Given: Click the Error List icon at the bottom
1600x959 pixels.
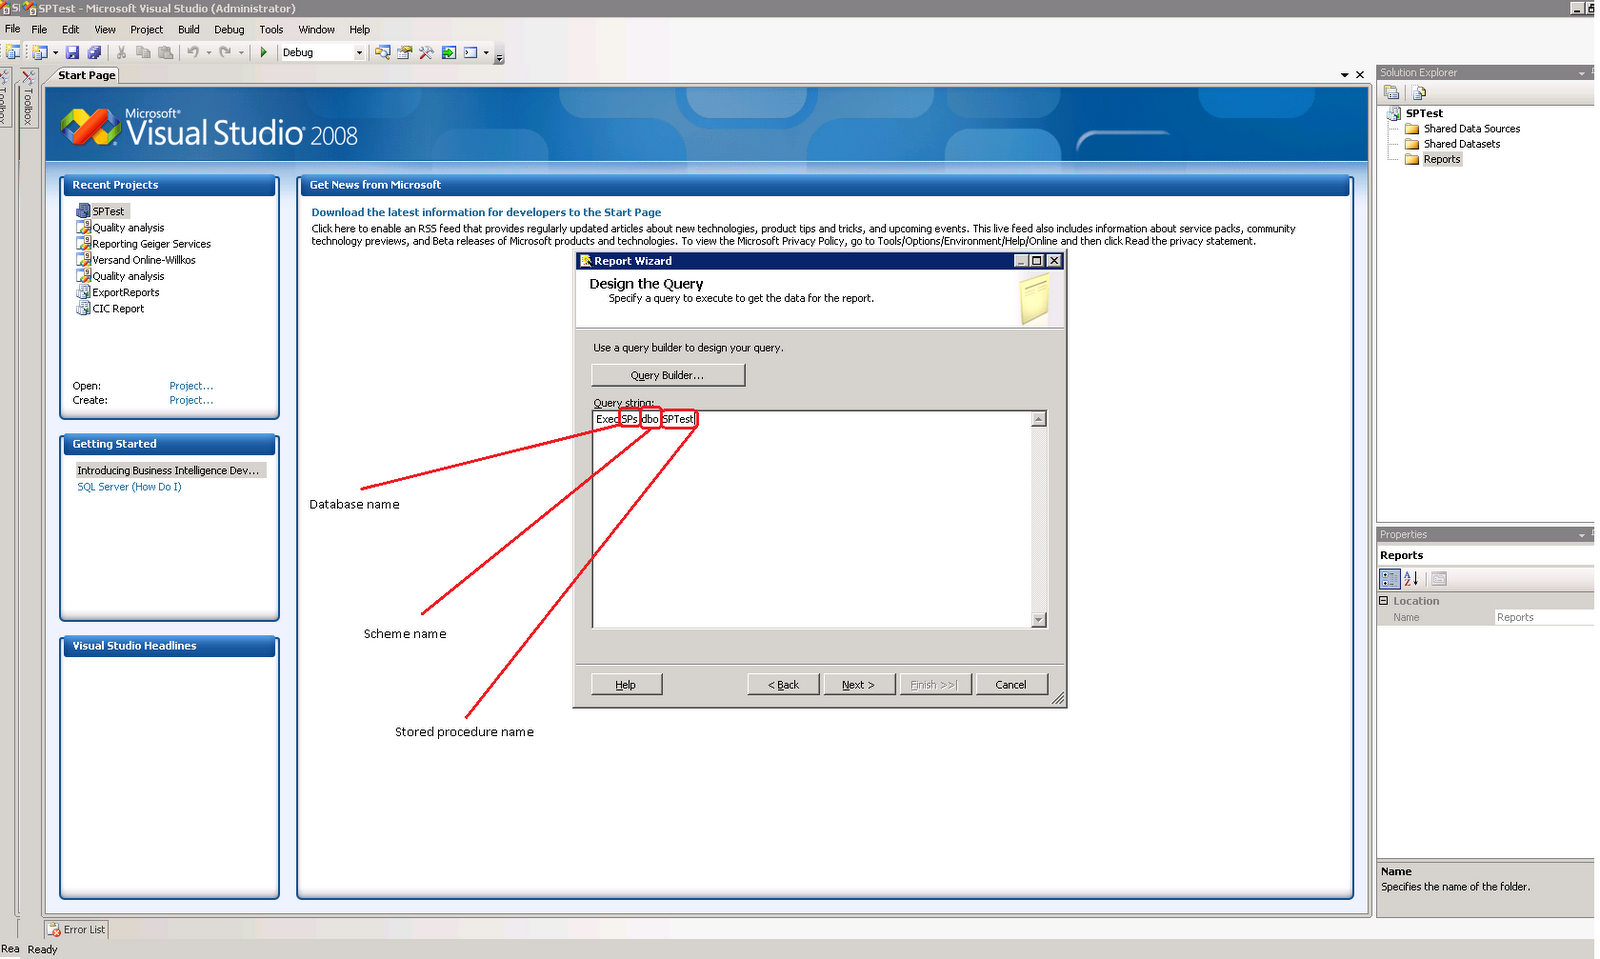Looking at the screenshot, I should (54, 930).
